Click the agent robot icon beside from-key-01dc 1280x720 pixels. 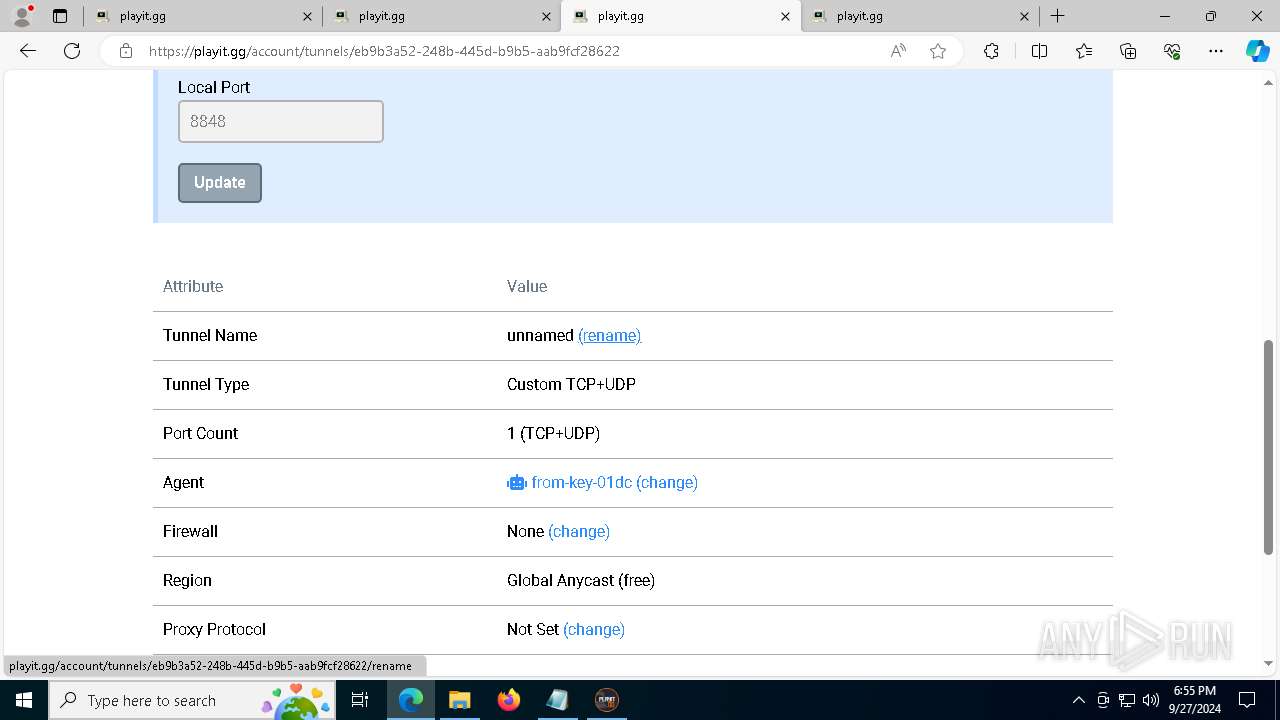(x=516, y=482)
